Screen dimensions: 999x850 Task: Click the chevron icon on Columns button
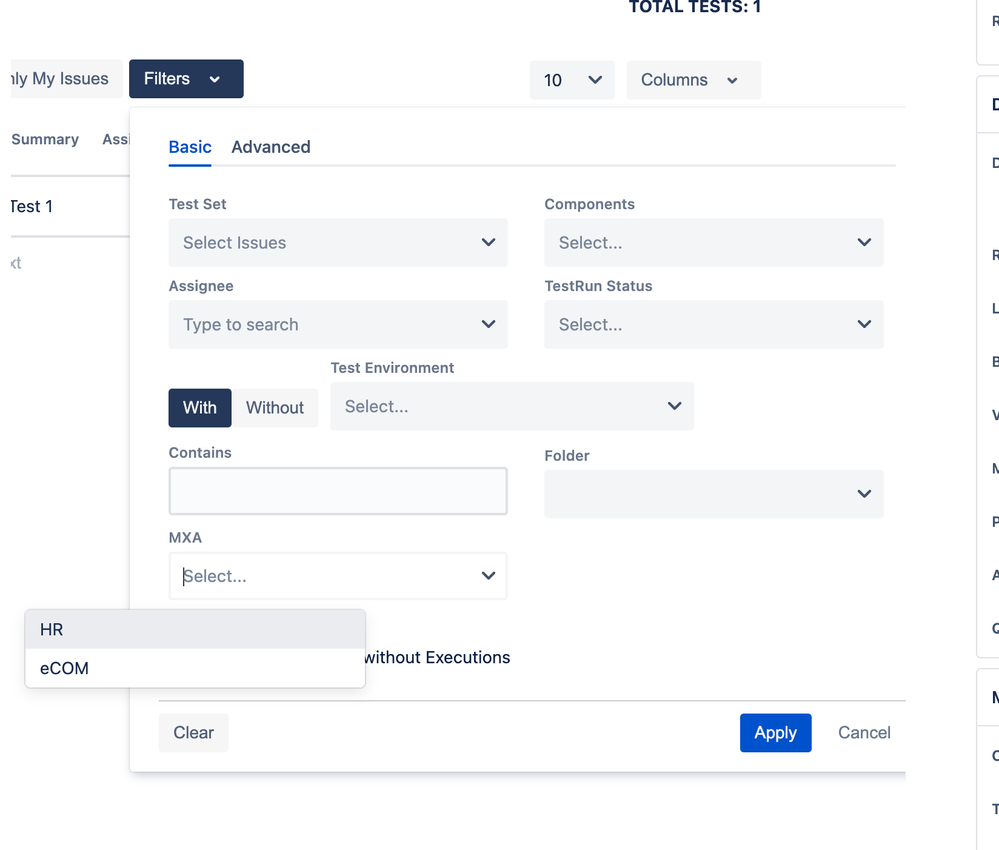coord(733,81)
